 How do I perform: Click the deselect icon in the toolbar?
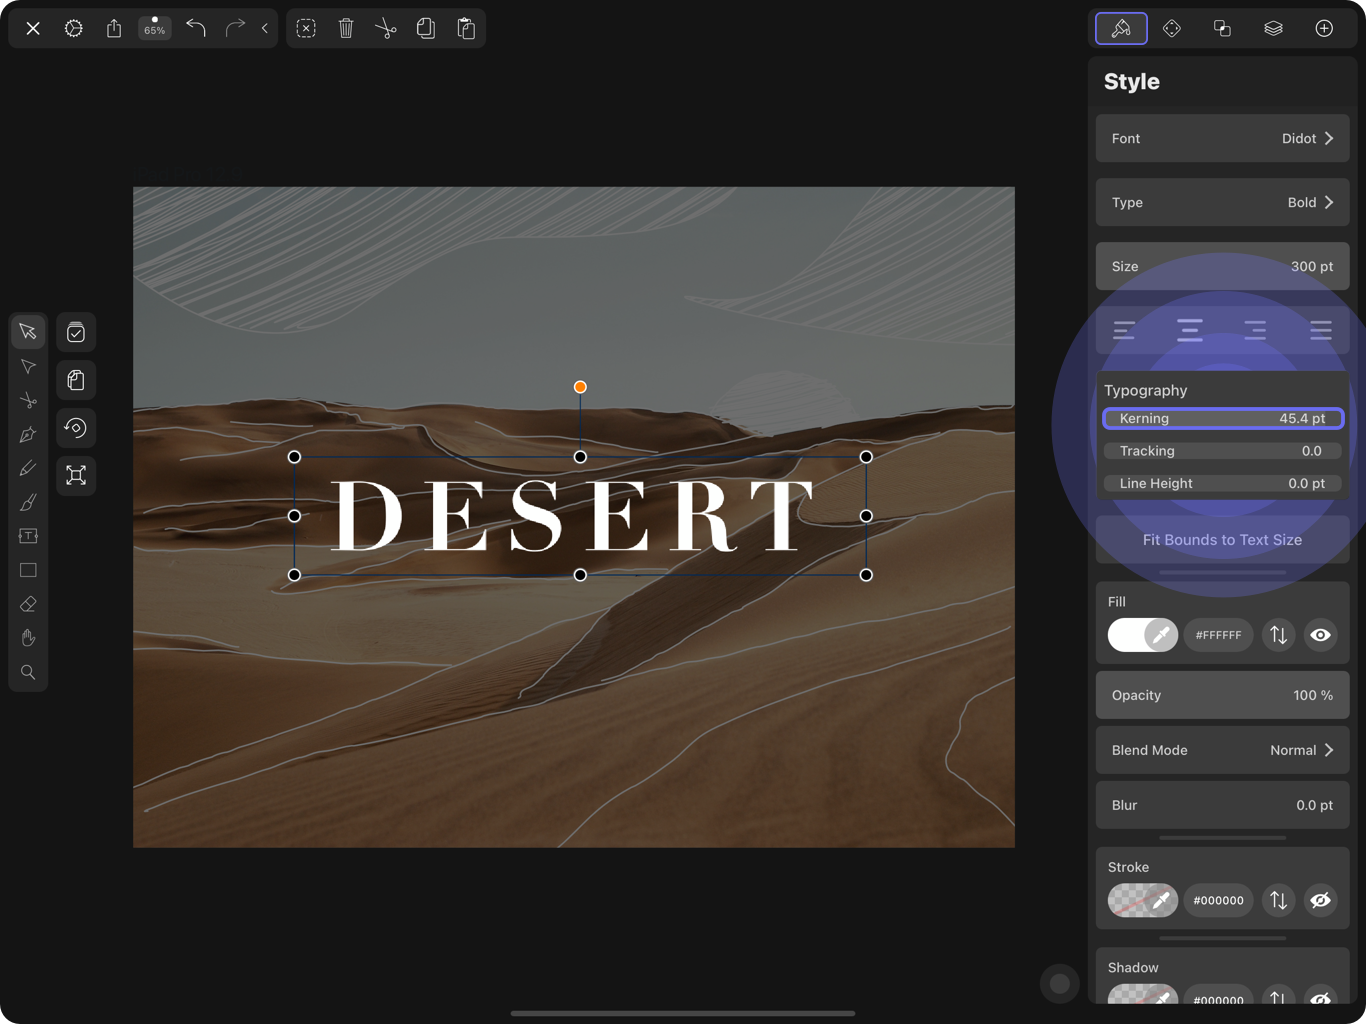coord(306,28)
